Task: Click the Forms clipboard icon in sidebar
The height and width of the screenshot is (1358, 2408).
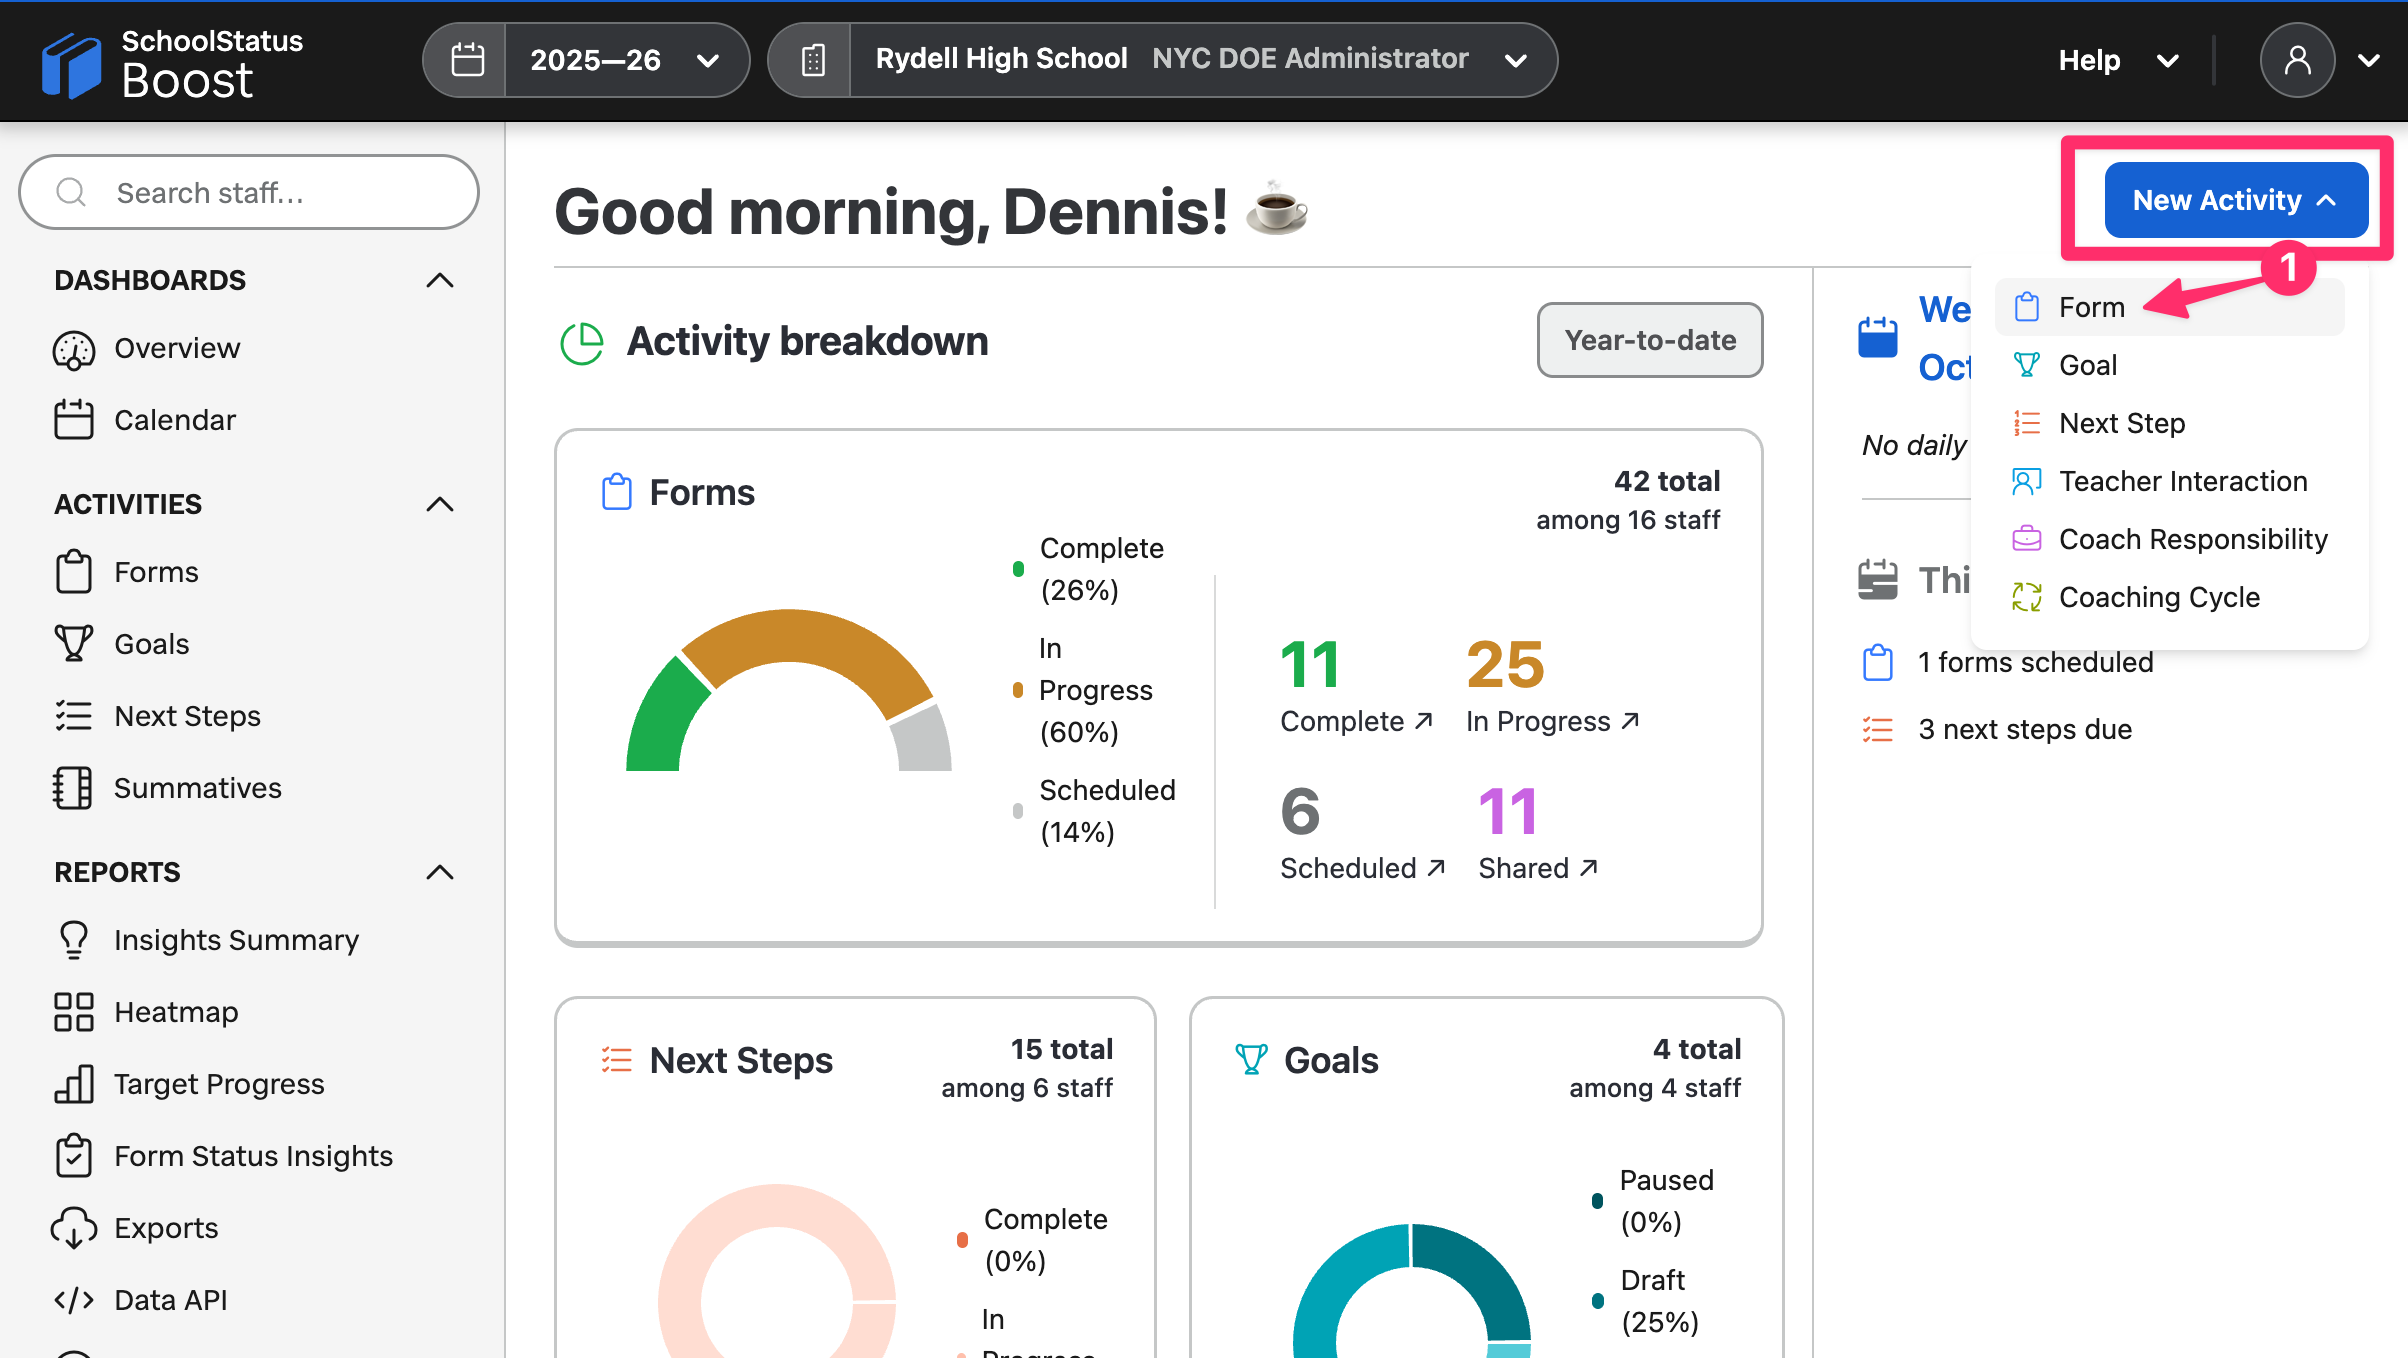Action: pyautogui.click(x=74, y=572)
